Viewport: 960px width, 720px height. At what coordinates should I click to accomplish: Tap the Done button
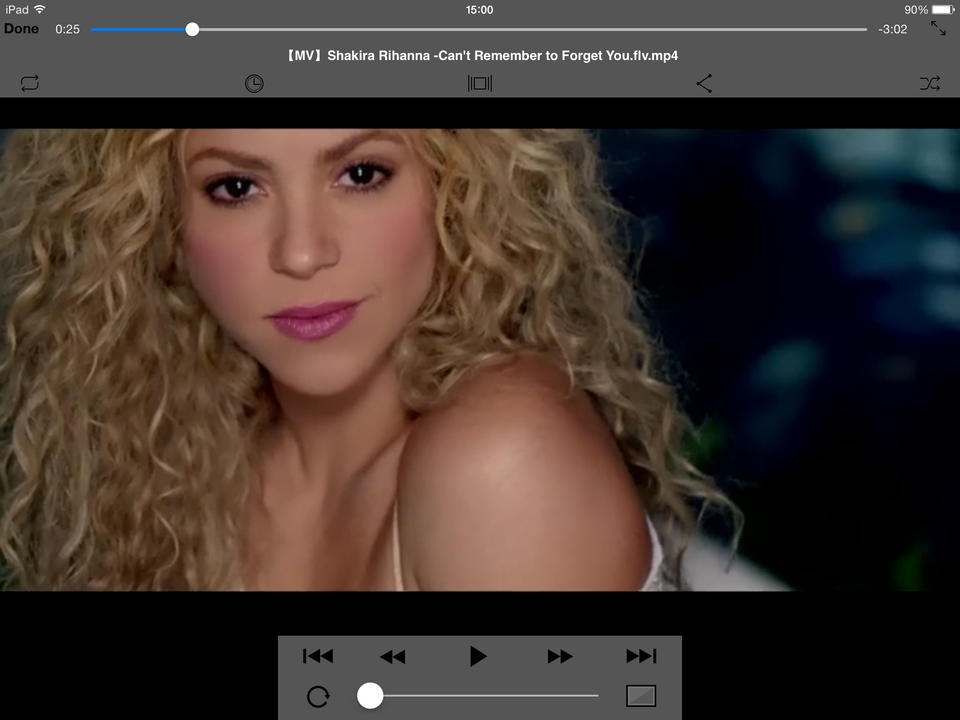(x=21, y=29)
